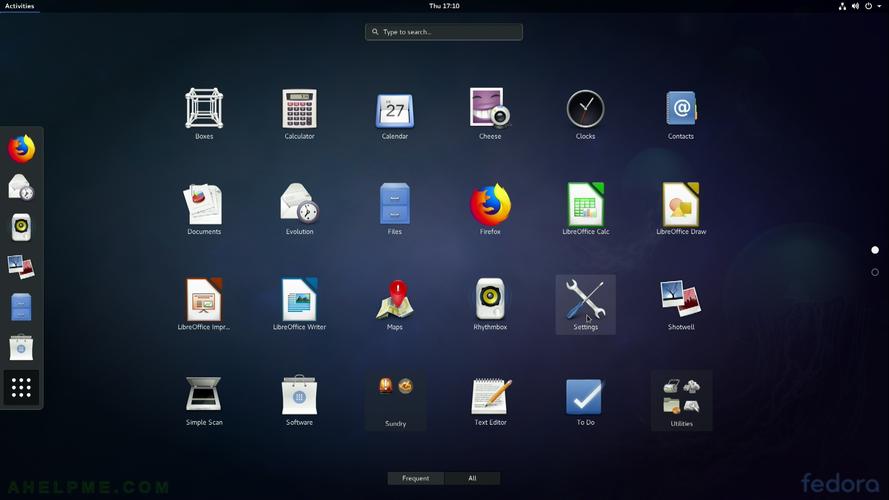Image resolution: width=889 pixels, height=500 pixels.
Task: Open Files from the app grid
Action: 395,209
